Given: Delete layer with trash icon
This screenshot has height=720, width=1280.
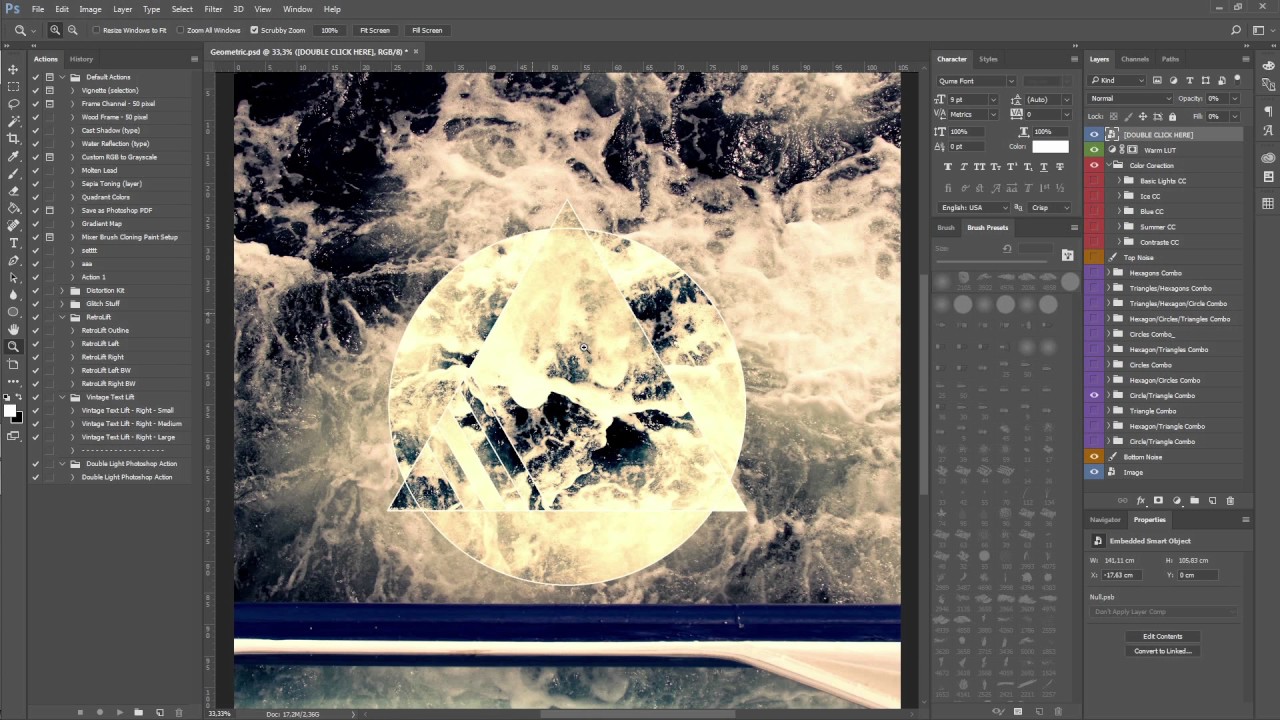Looking at the screenshot, I should [x=1231, y=500].
